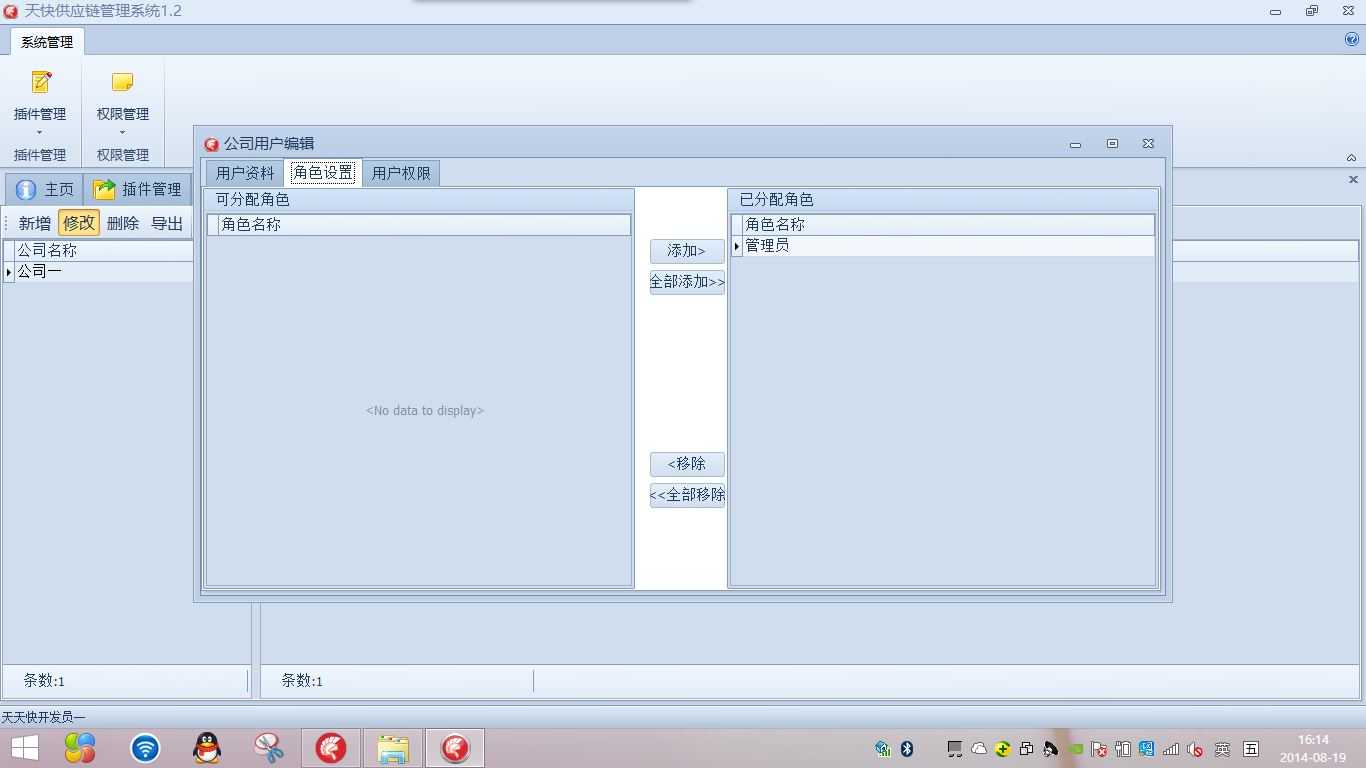The height and width of the screenshot is (768, 1366).
Task: Click the green circular tray icon
Action: pyautogui.click(x=1002, y=748)
